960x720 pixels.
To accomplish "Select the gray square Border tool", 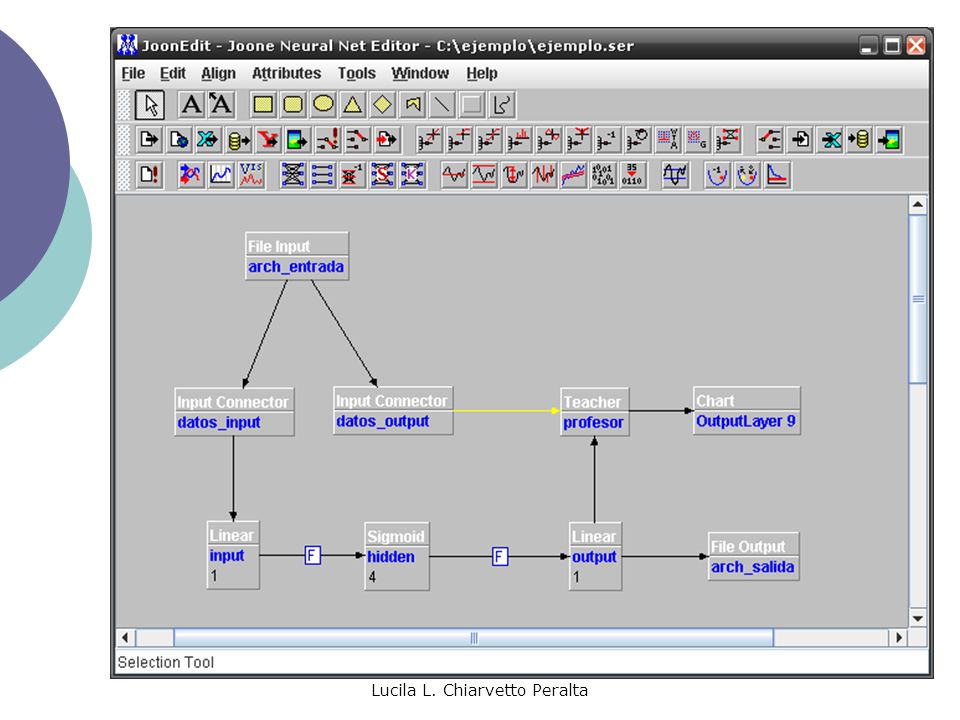I will click(472, 105).
